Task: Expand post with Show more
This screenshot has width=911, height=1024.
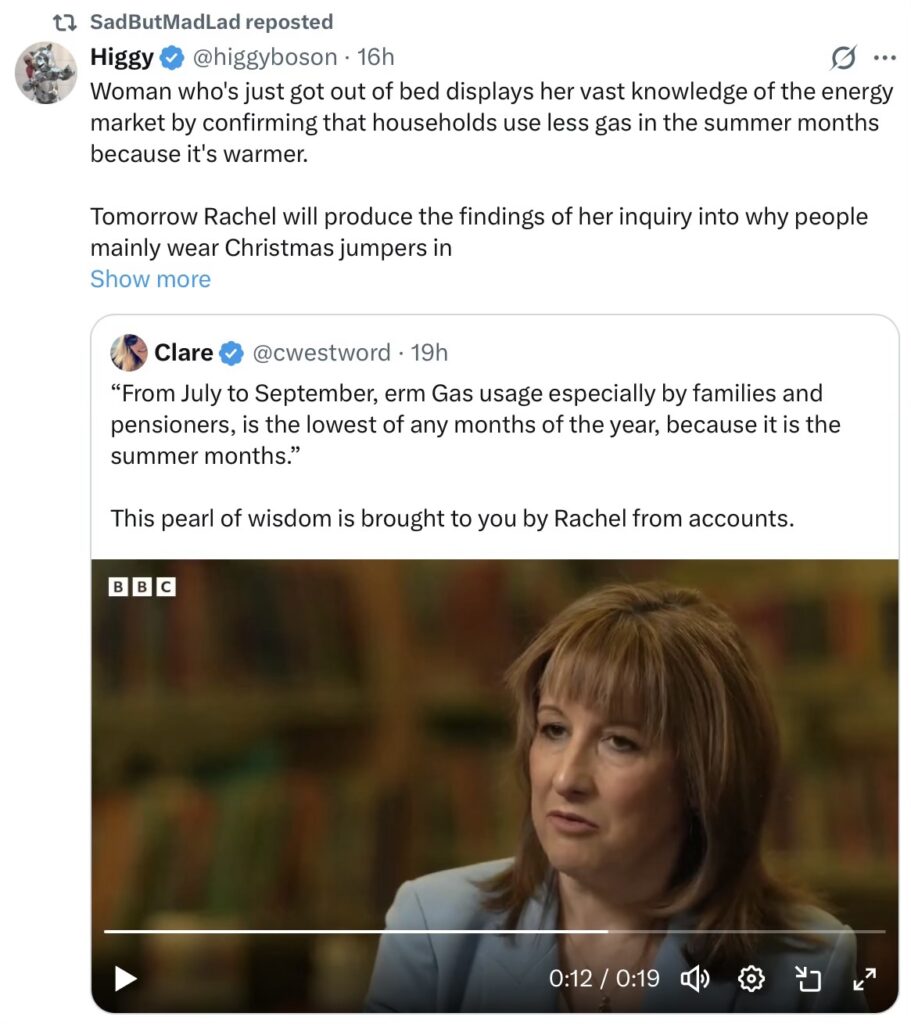Action: 150,279
